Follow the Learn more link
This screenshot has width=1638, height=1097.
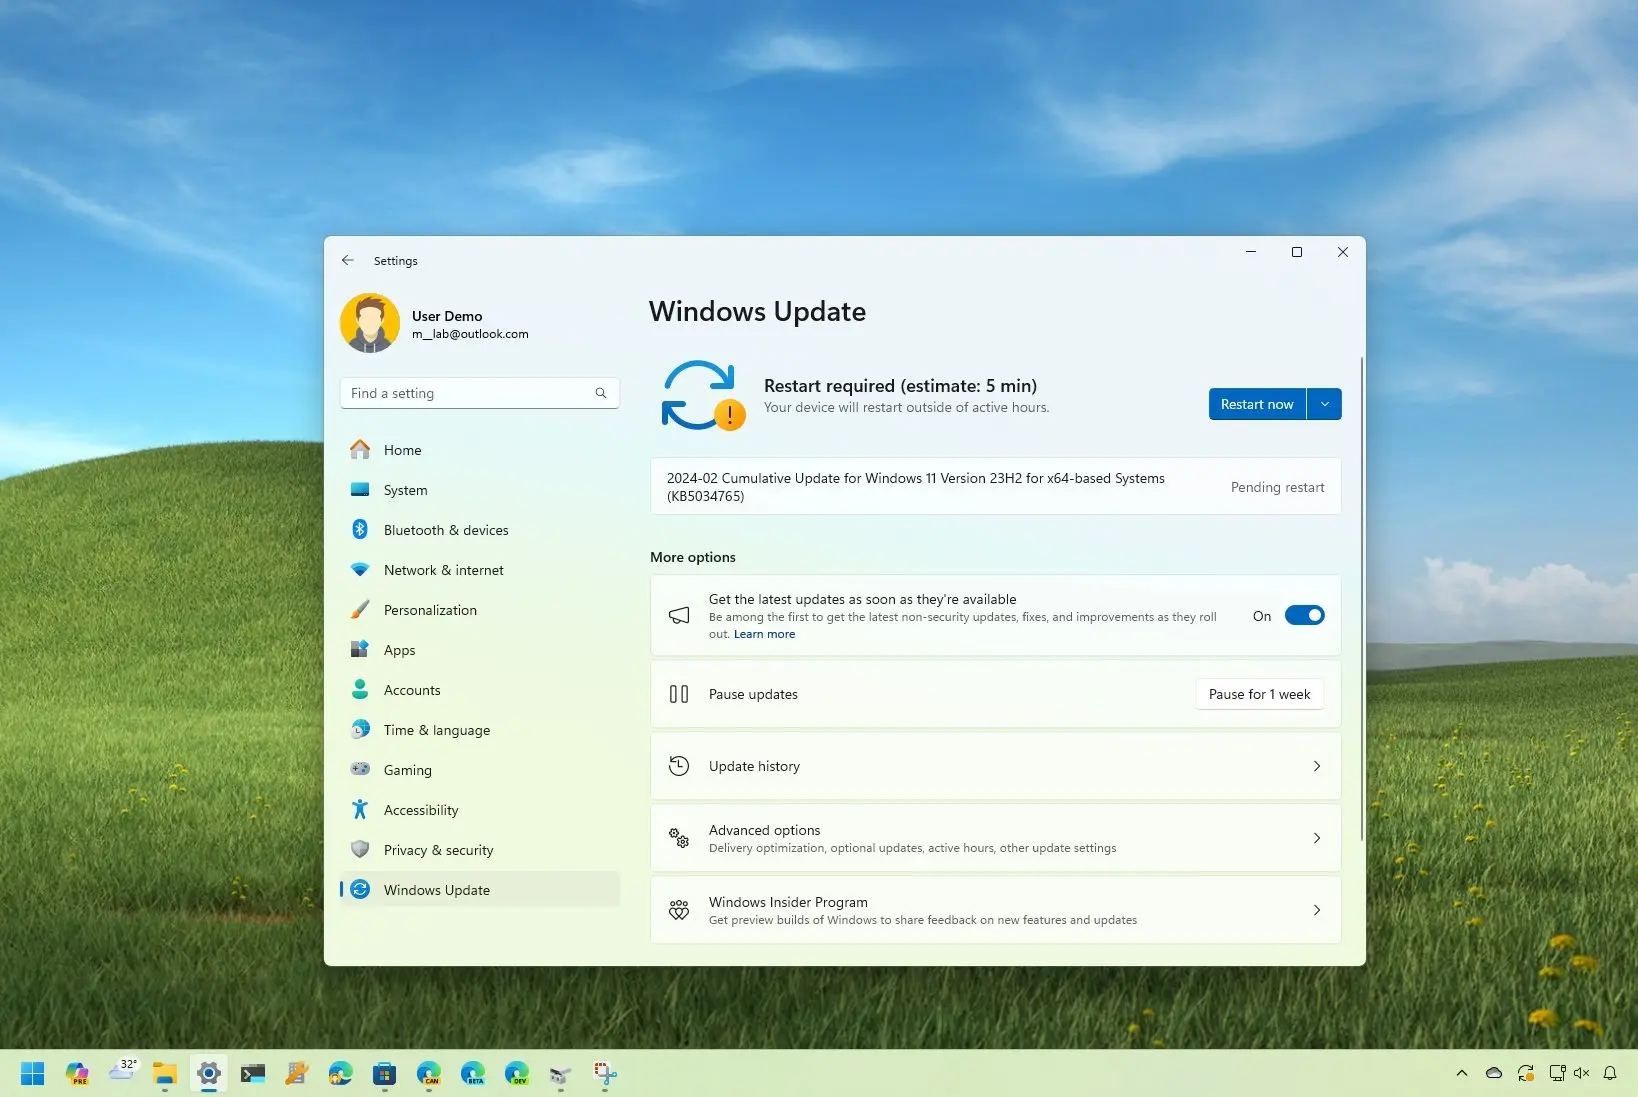pyautogui.click(x=764, y=634)
